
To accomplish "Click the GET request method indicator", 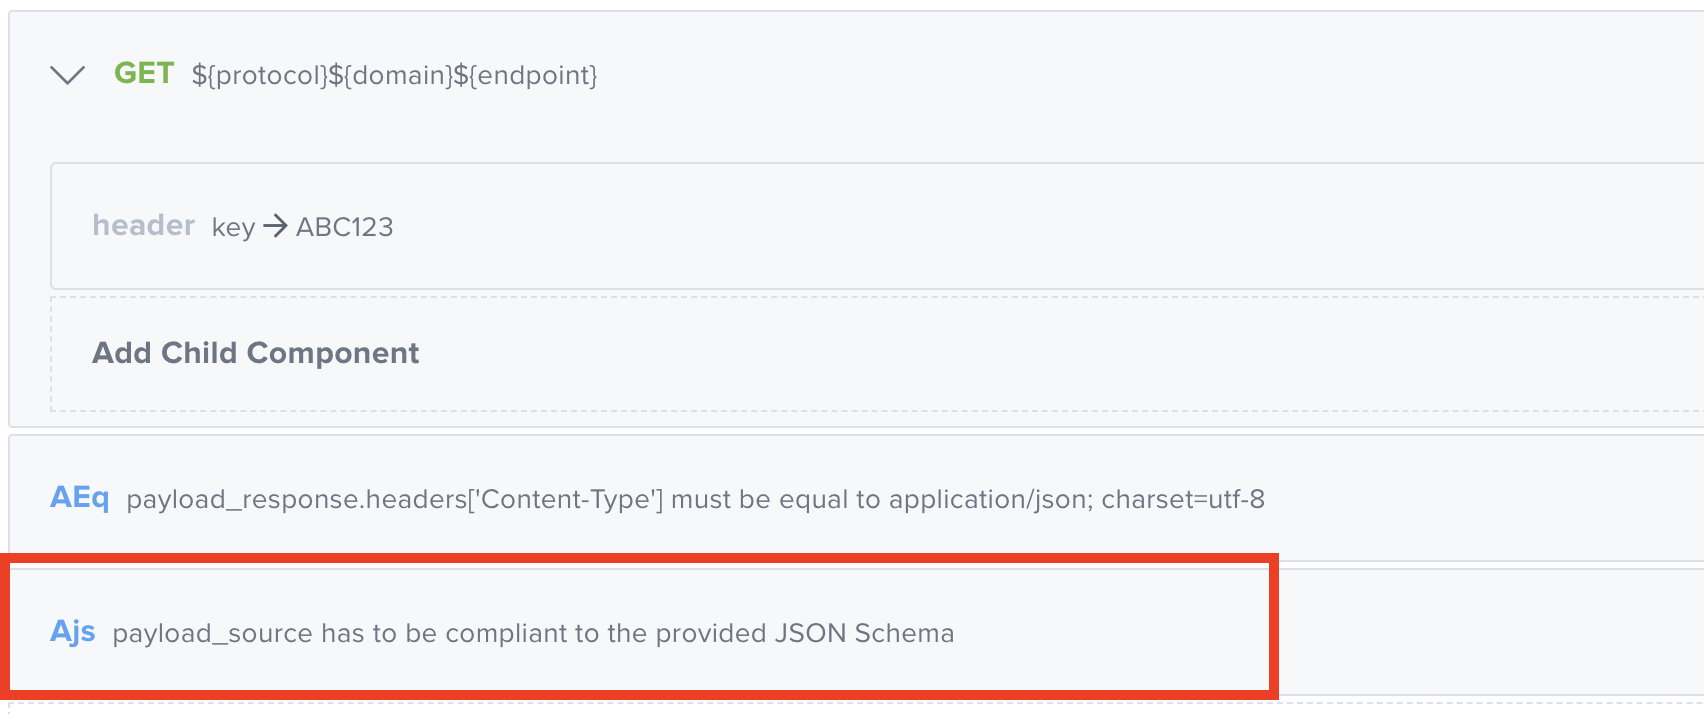I will click(144, 73).
